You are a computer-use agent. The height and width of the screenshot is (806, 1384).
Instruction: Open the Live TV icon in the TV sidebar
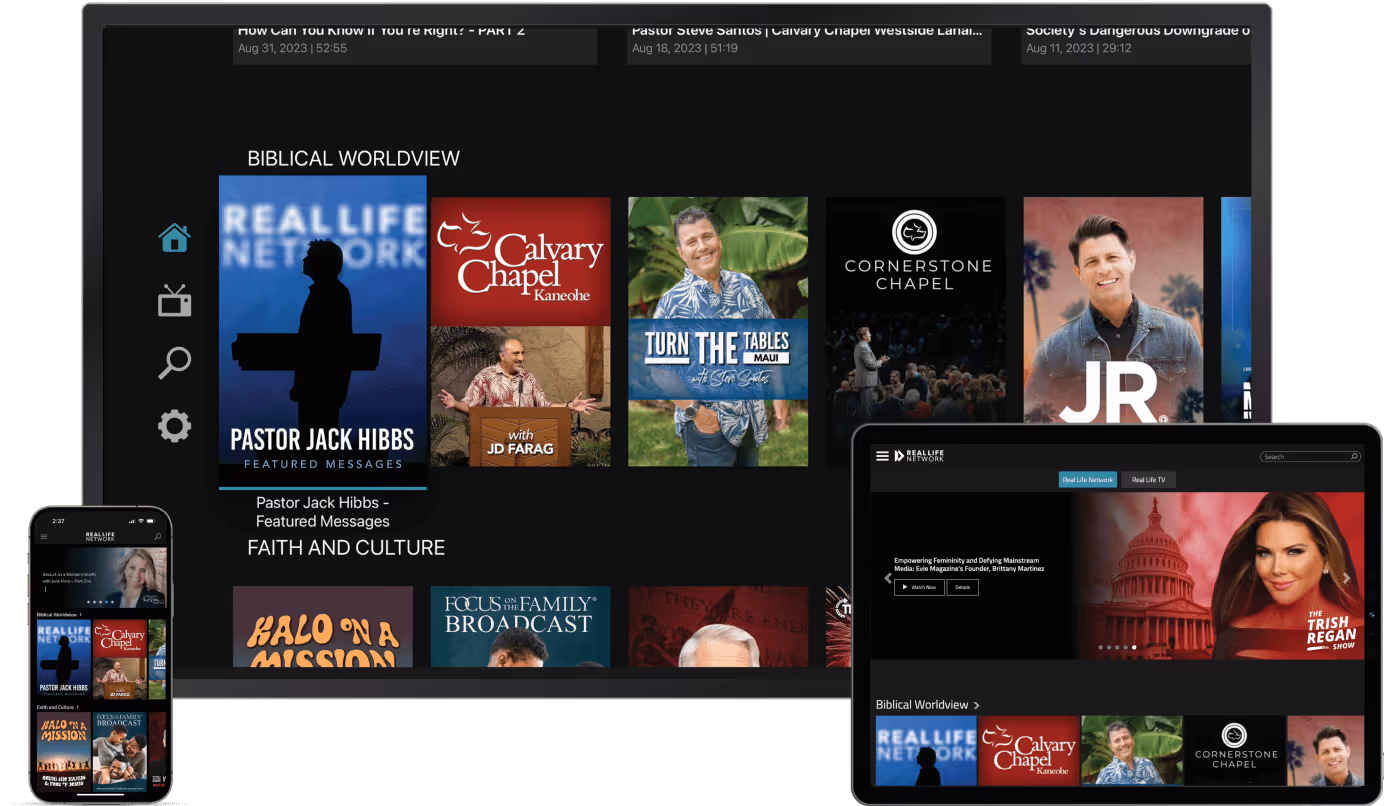point(174,299)
